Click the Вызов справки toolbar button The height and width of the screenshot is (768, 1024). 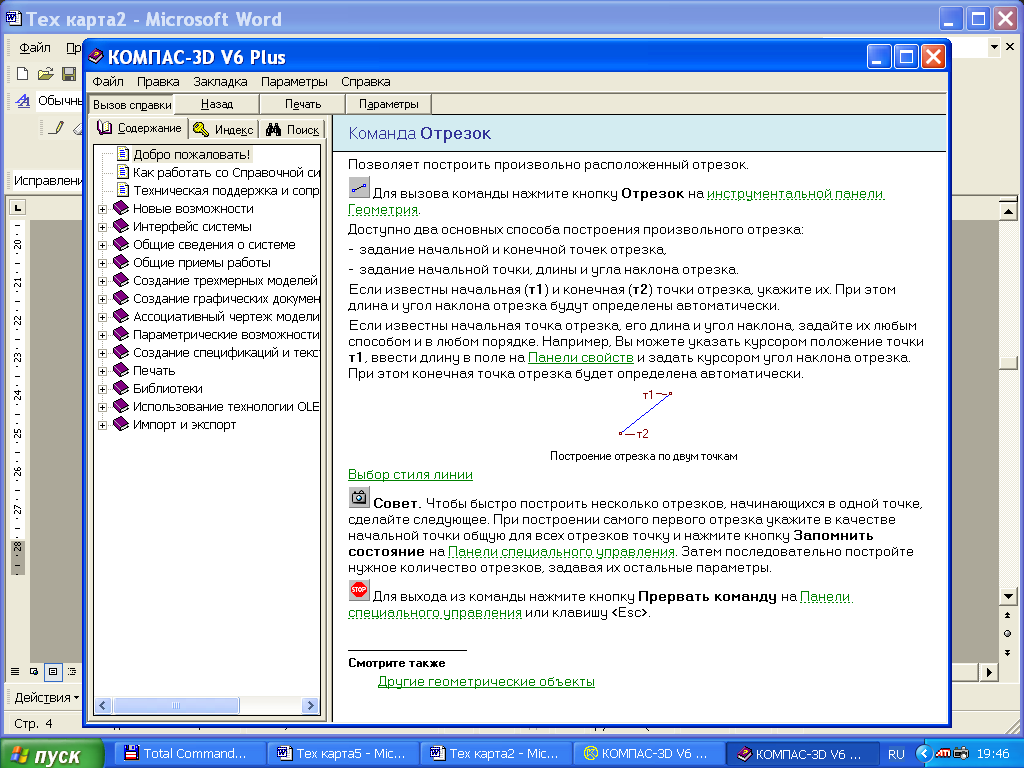point(132,104)
